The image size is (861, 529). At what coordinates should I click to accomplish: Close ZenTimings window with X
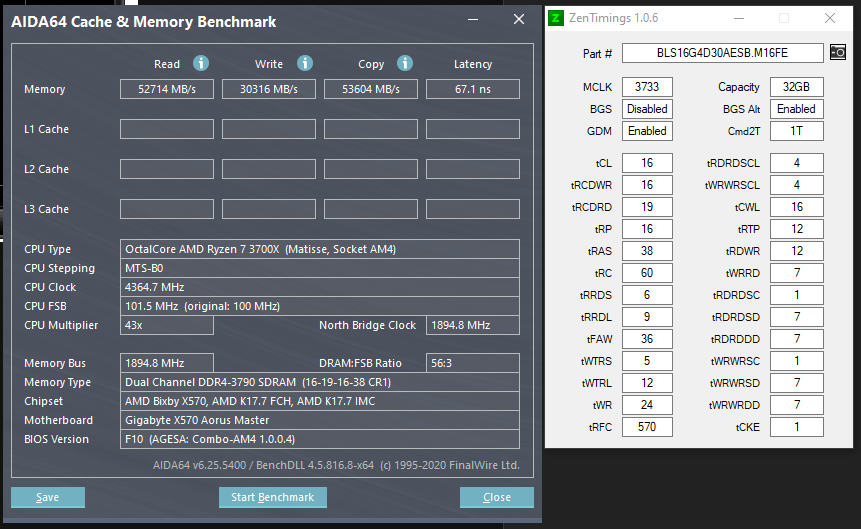[830, 18]
